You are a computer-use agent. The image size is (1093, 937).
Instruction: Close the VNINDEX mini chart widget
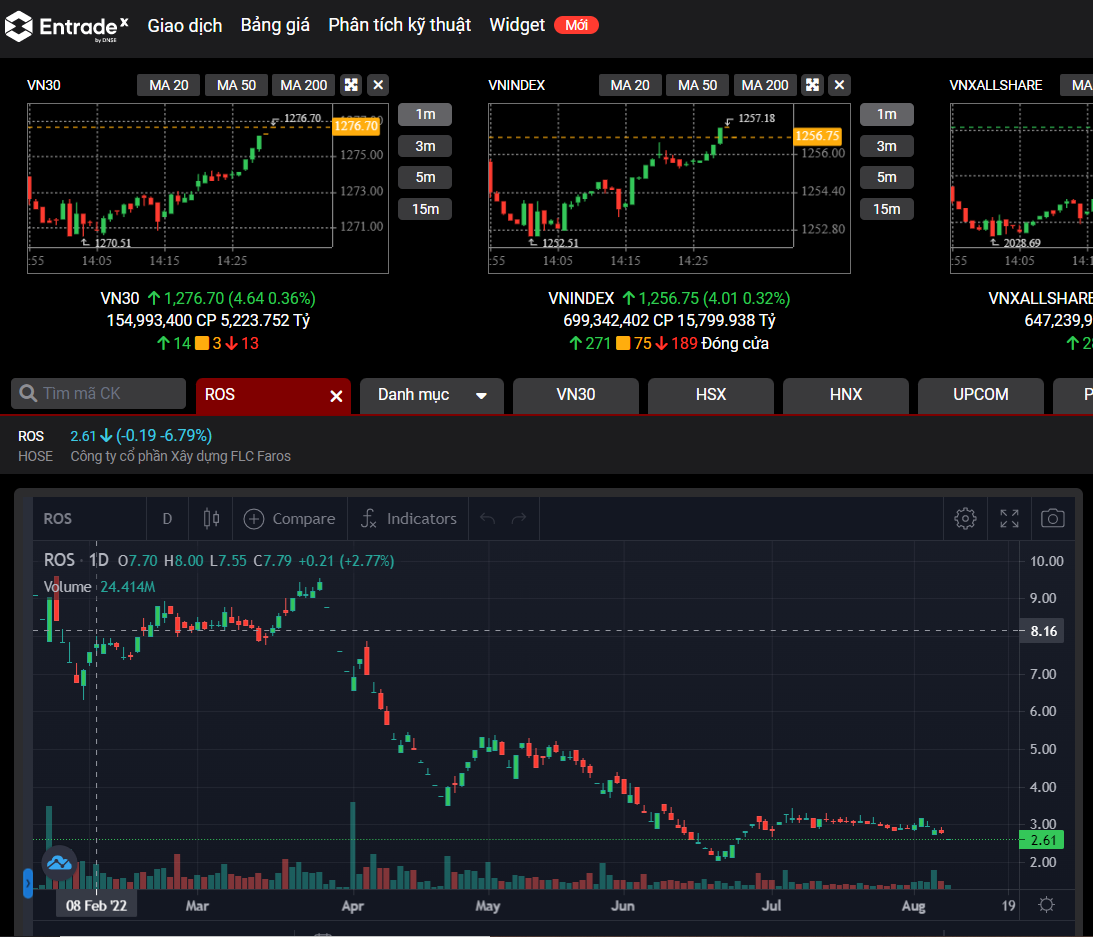[x=840, y=85]
